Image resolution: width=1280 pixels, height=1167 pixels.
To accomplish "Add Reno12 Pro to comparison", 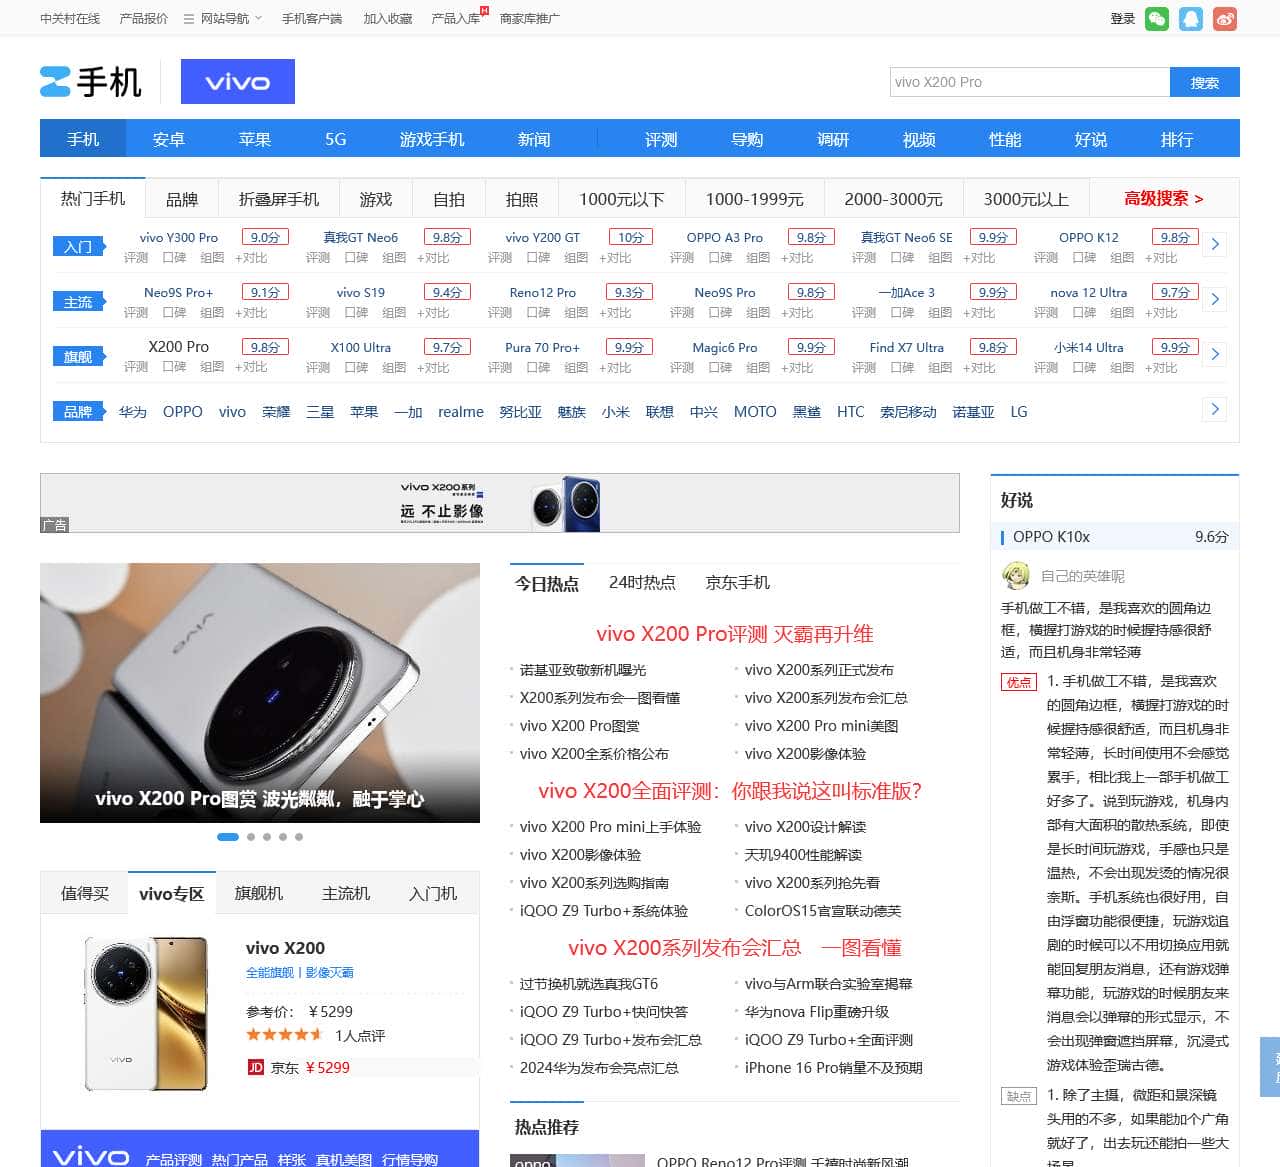I will click(615, 313).
